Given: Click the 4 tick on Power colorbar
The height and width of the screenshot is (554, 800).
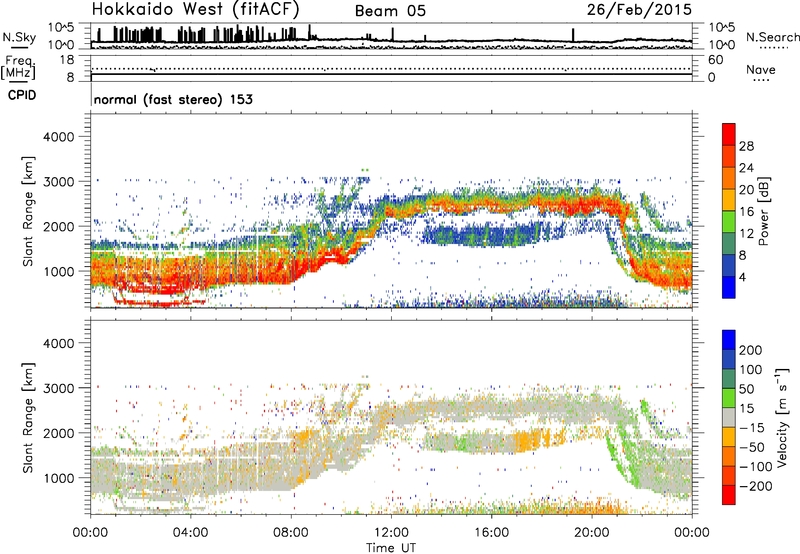Looking at the screenshot, I should click(742, 277).
